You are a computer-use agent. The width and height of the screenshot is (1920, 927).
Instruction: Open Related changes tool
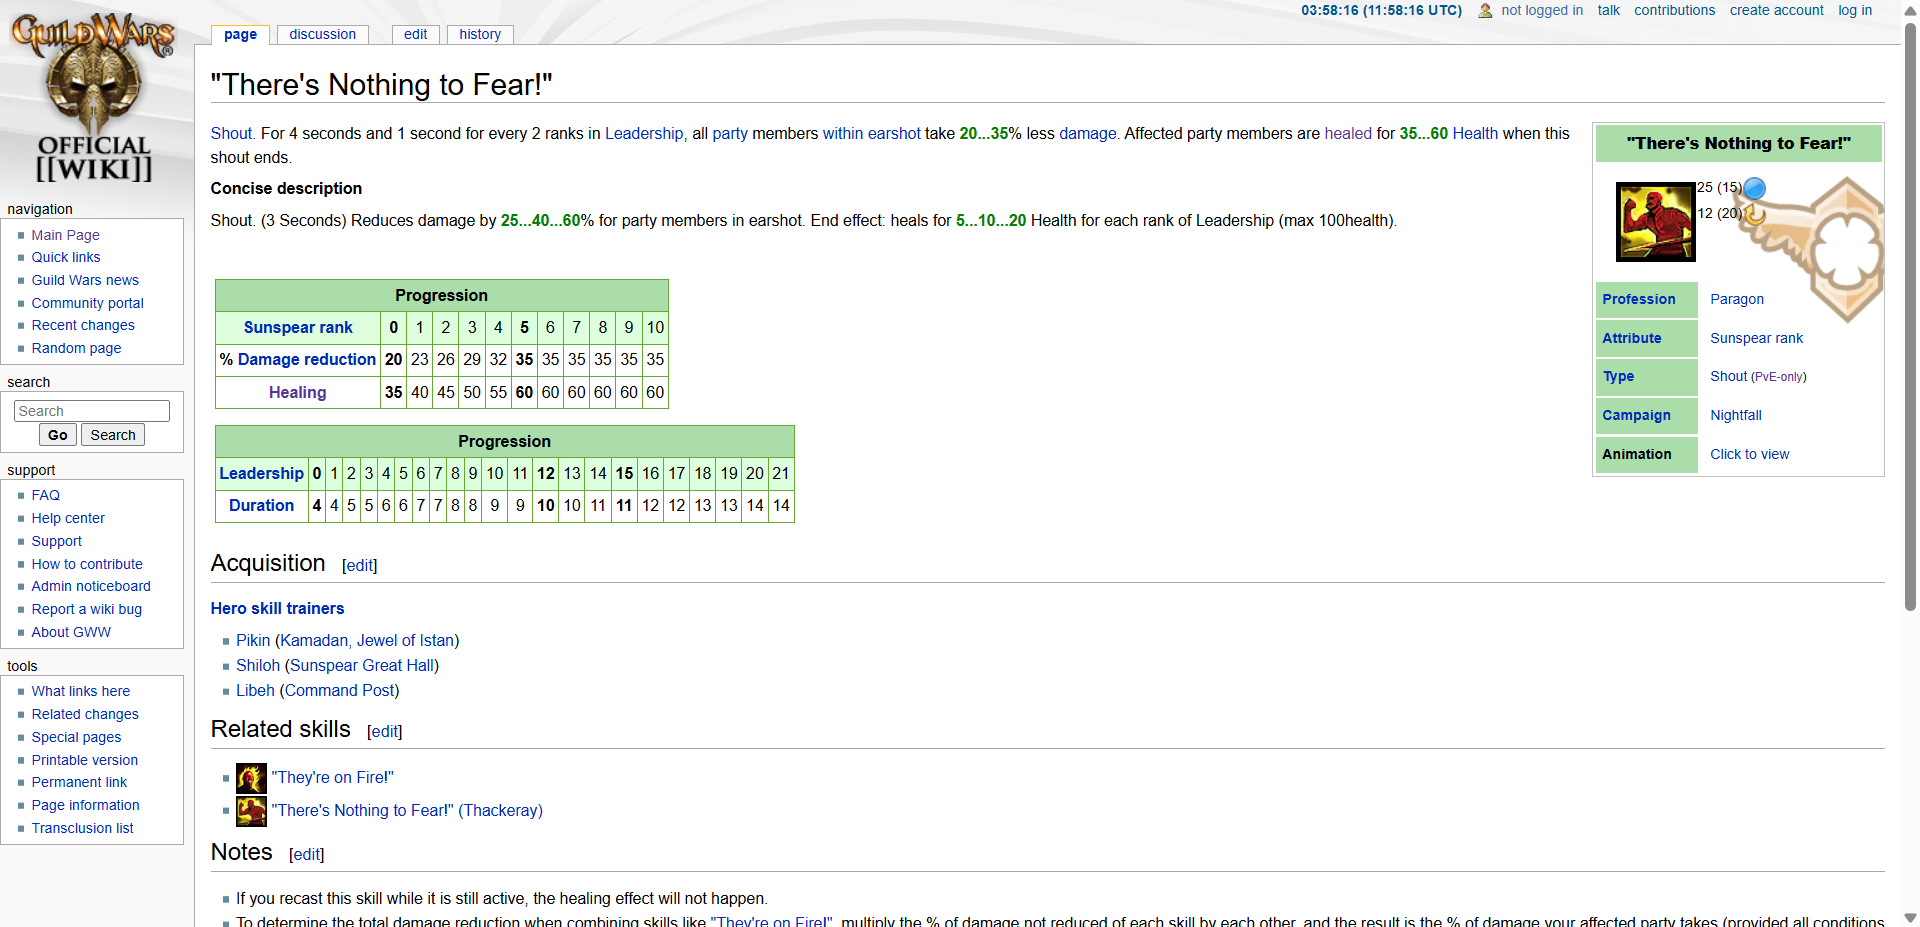85,714
